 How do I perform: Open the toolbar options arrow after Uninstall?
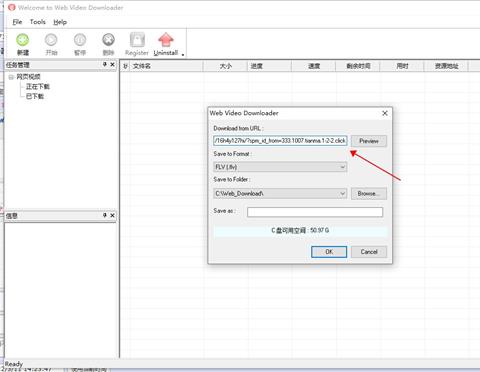point(183,54)
